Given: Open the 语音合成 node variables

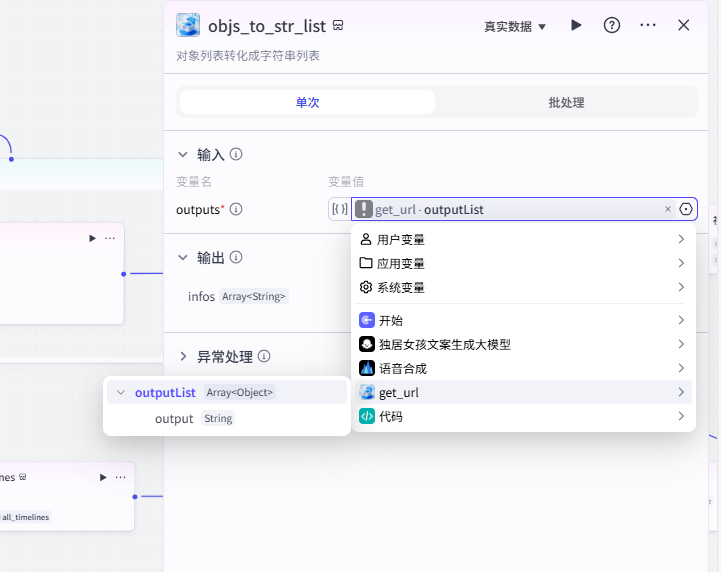Looking at the screenshot, I should [x=523, y=368].
